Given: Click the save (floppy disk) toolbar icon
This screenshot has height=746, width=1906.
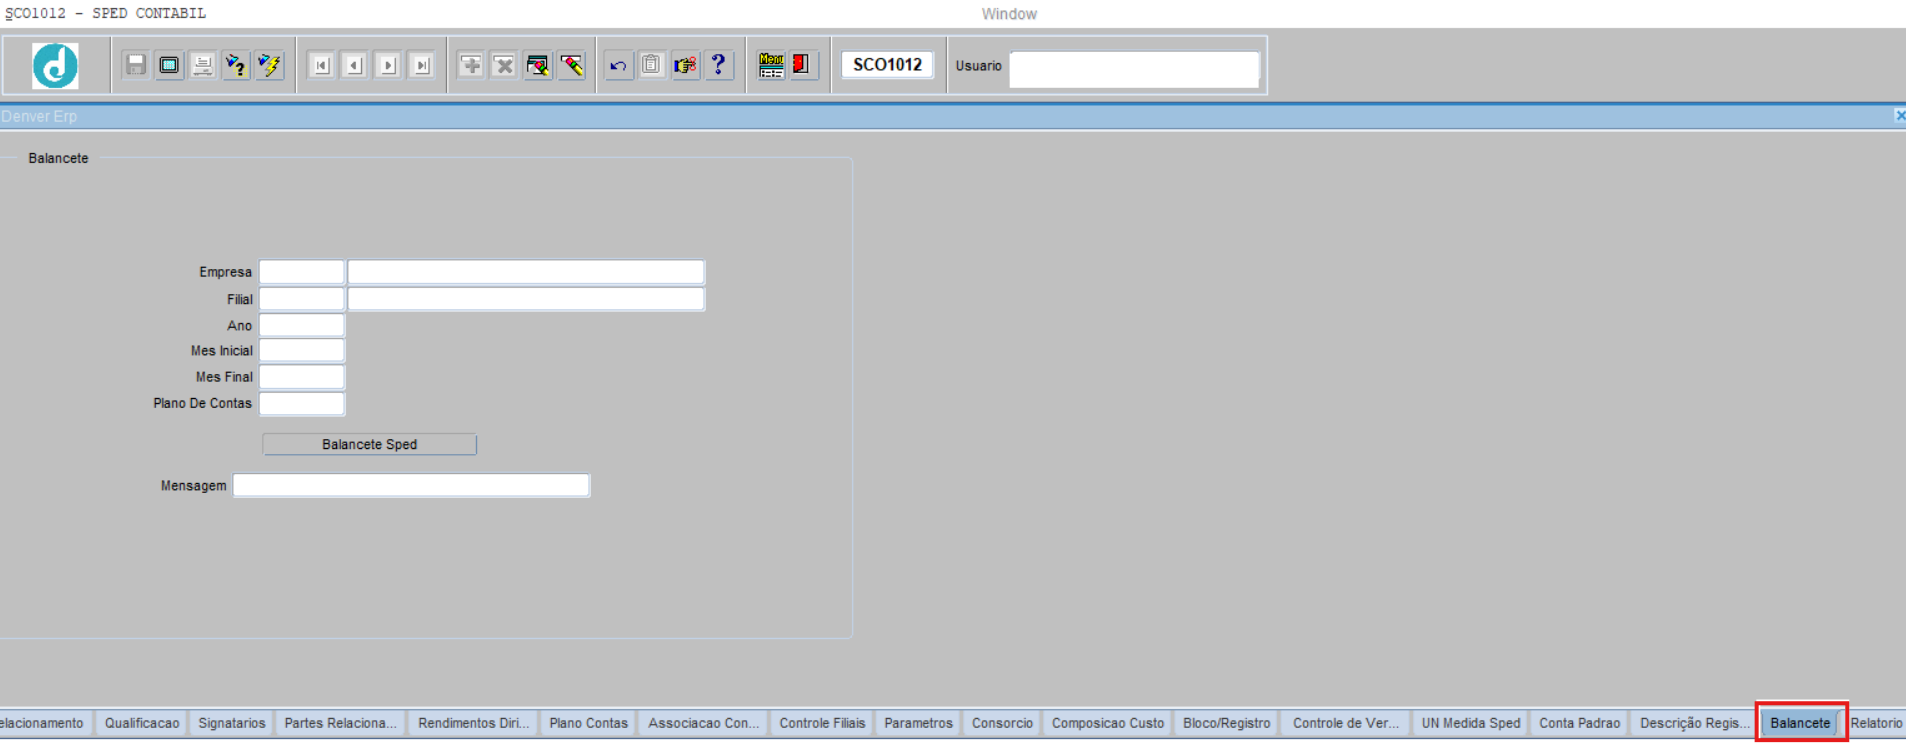Looking at the screenshot, I should [136, 65].
